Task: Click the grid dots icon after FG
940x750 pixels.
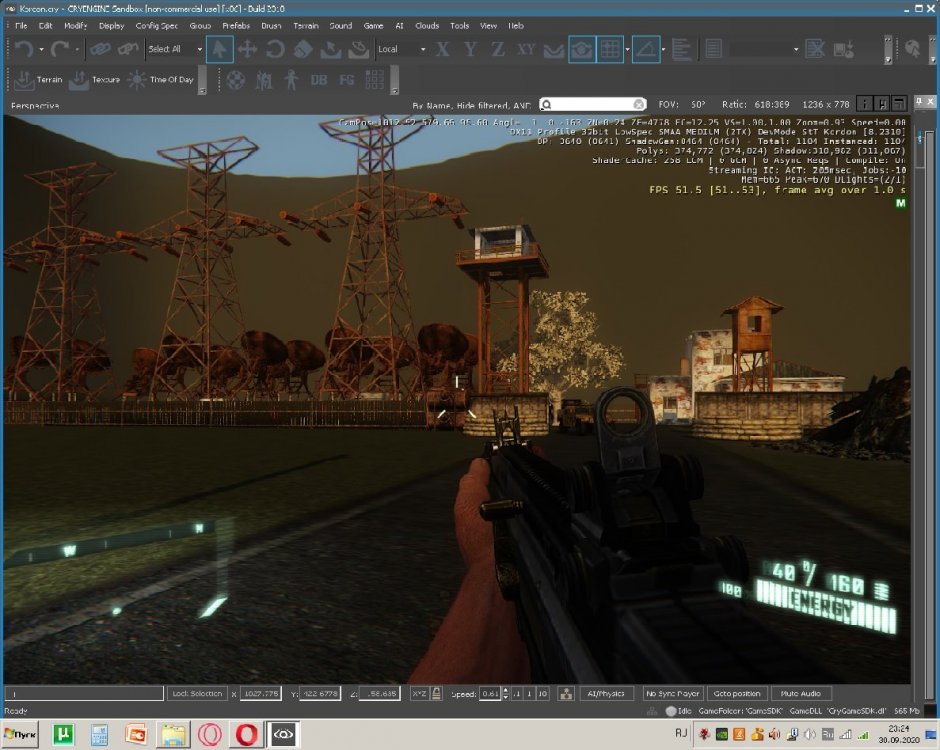Action: pyautogui.click(x=374, y=80)
